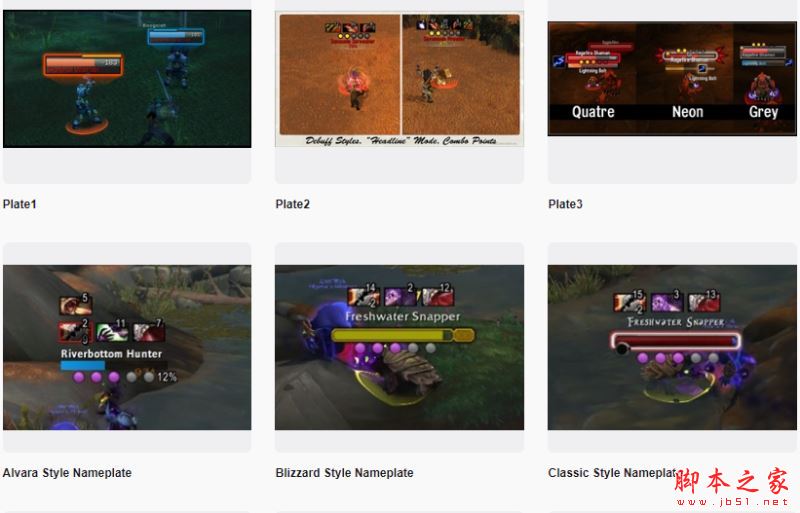Image resolution: width=800 pixels, height=513 pixels.
Task: Click the Quatre label in Plate3 image
Action: coord(593,112)
